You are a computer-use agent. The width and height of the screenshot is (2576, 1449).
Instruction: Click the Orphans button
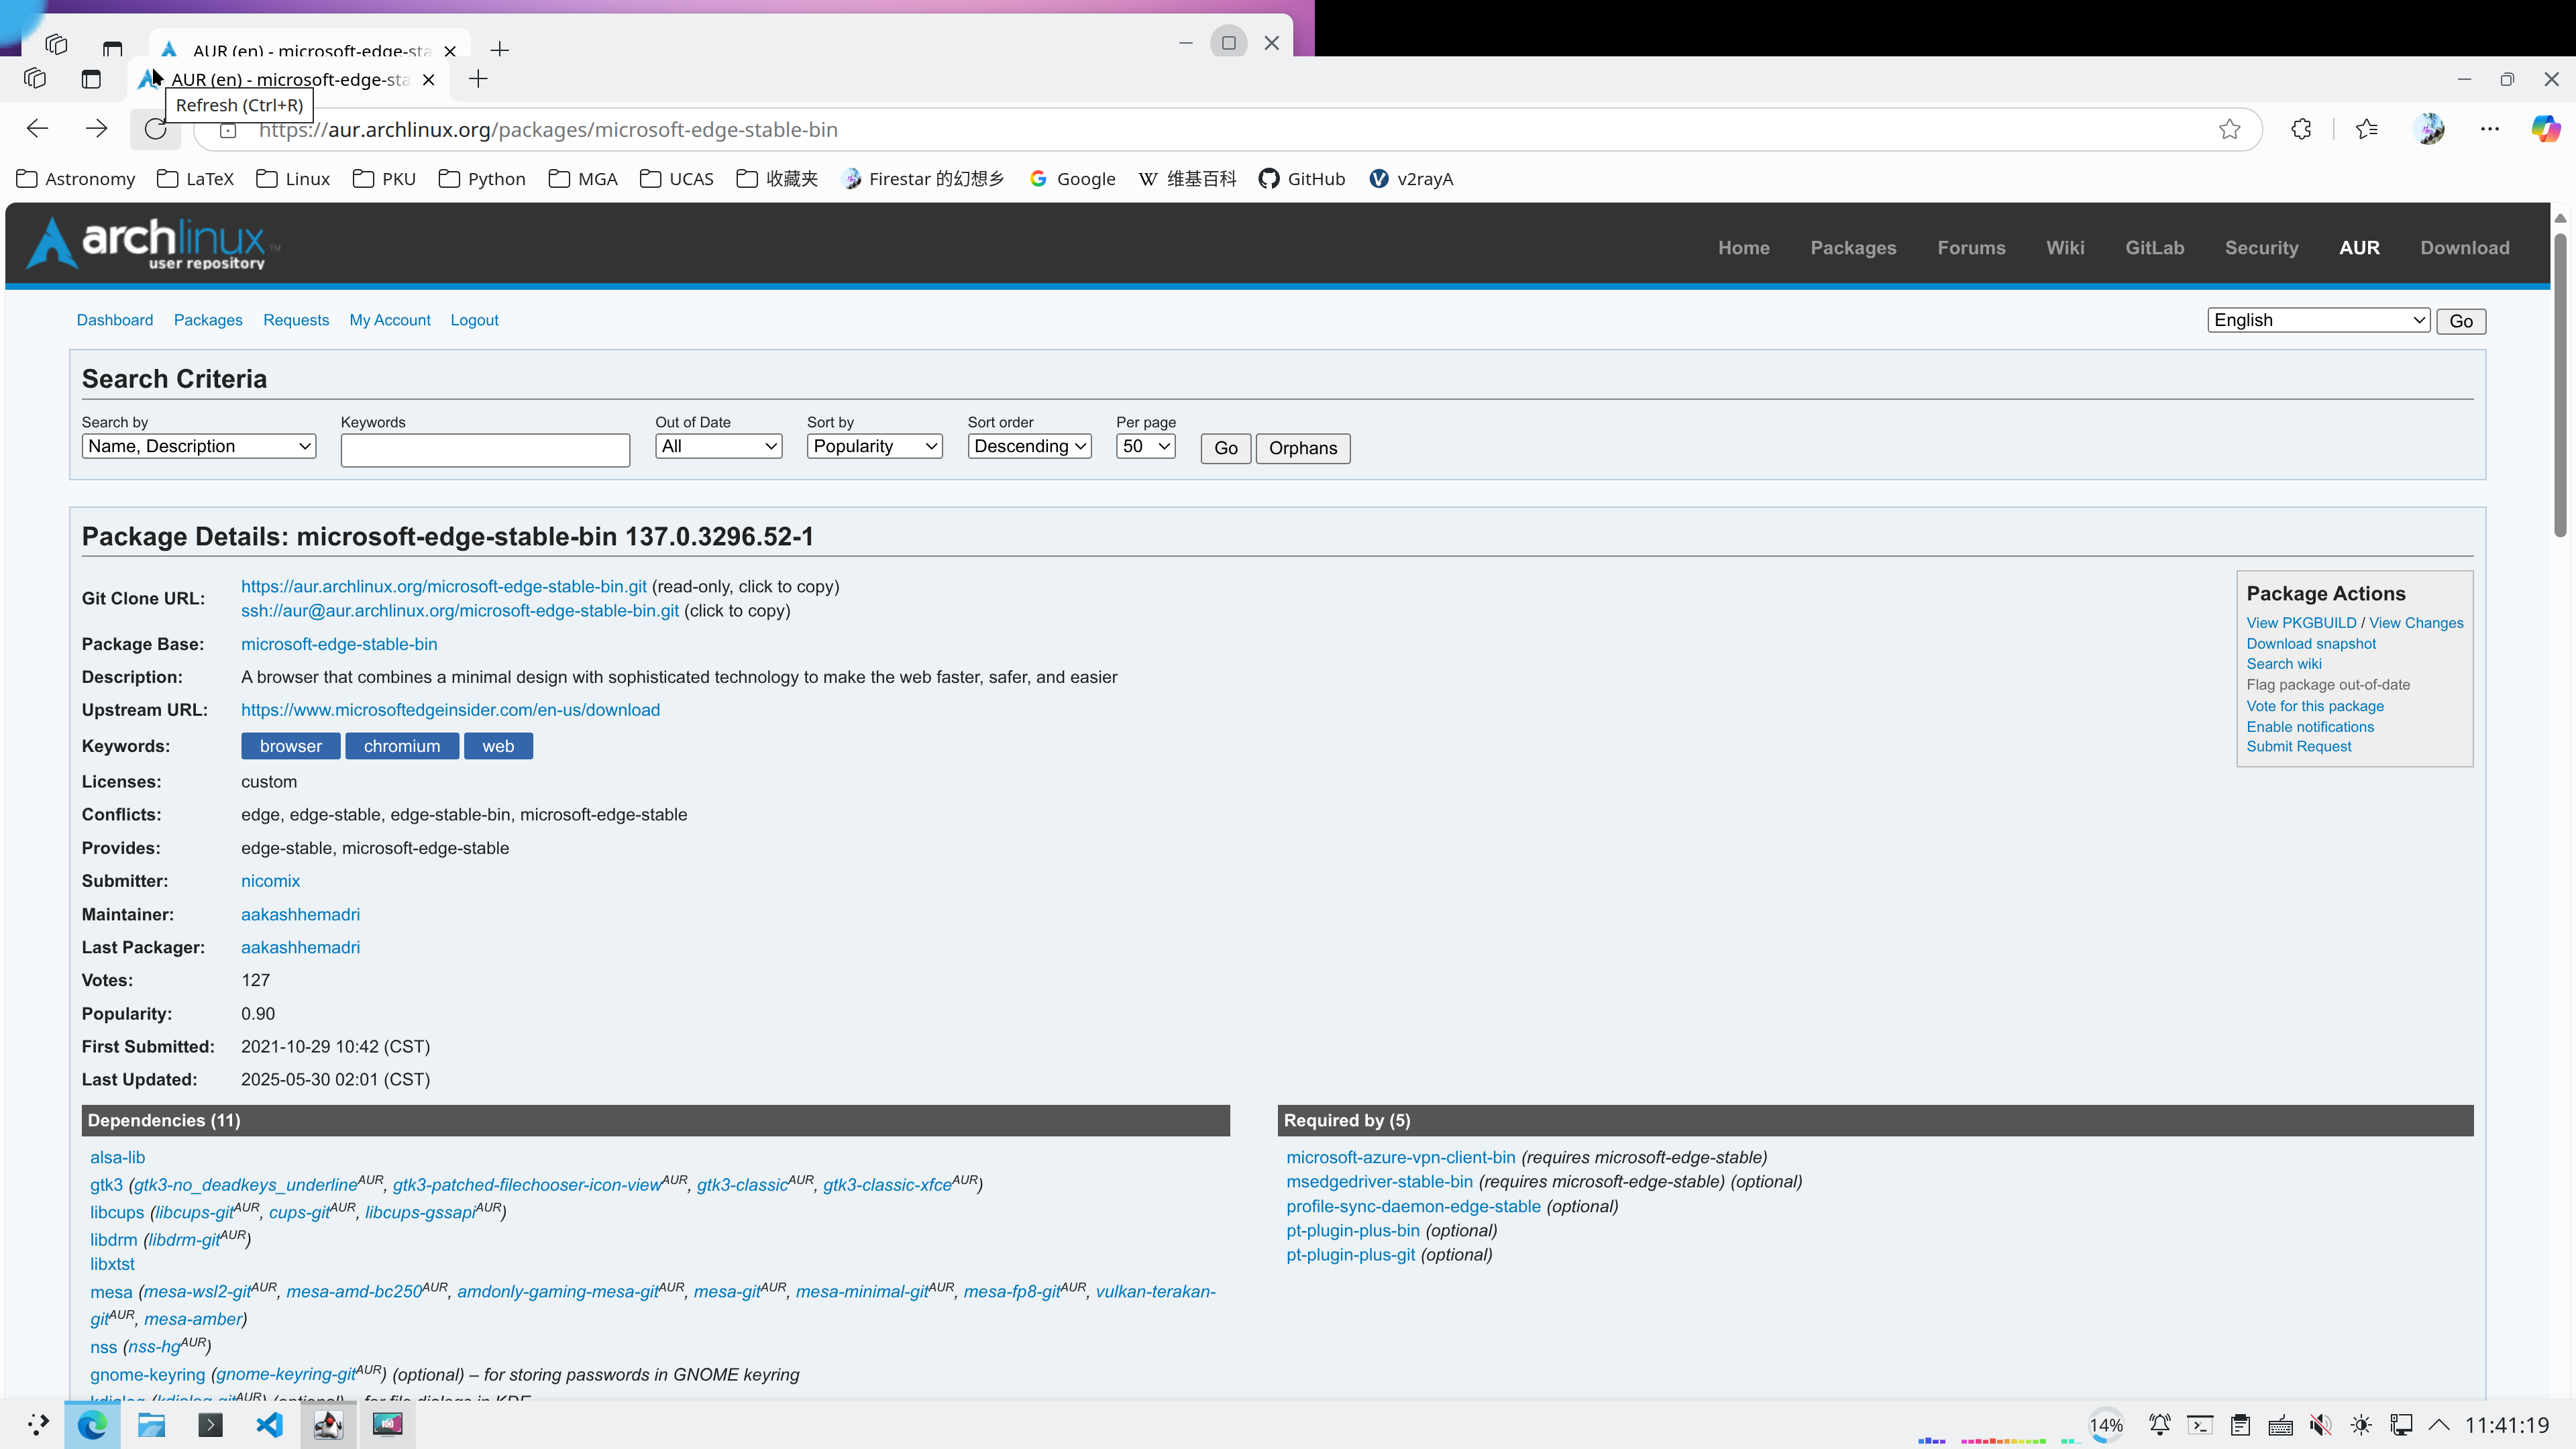tap(1303, 448)
